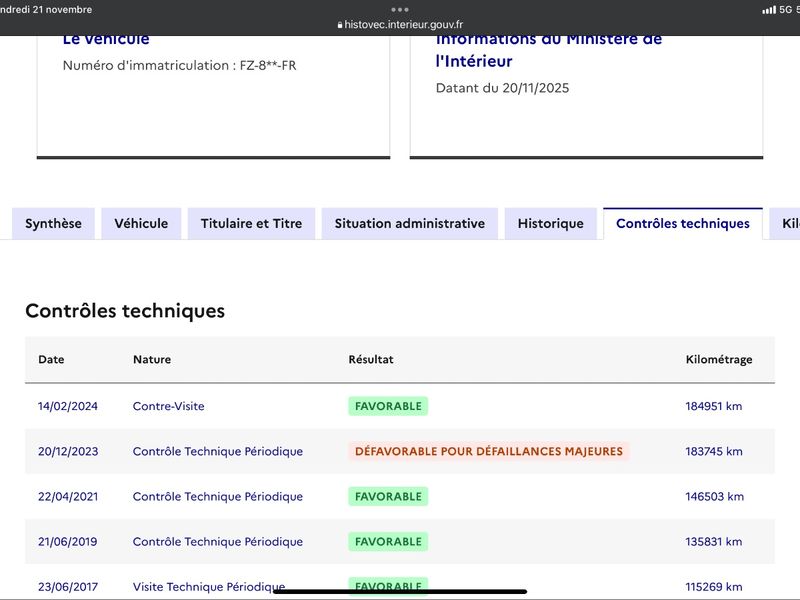Click the padlock icon in address bar
800x600 pixels.
340,25
